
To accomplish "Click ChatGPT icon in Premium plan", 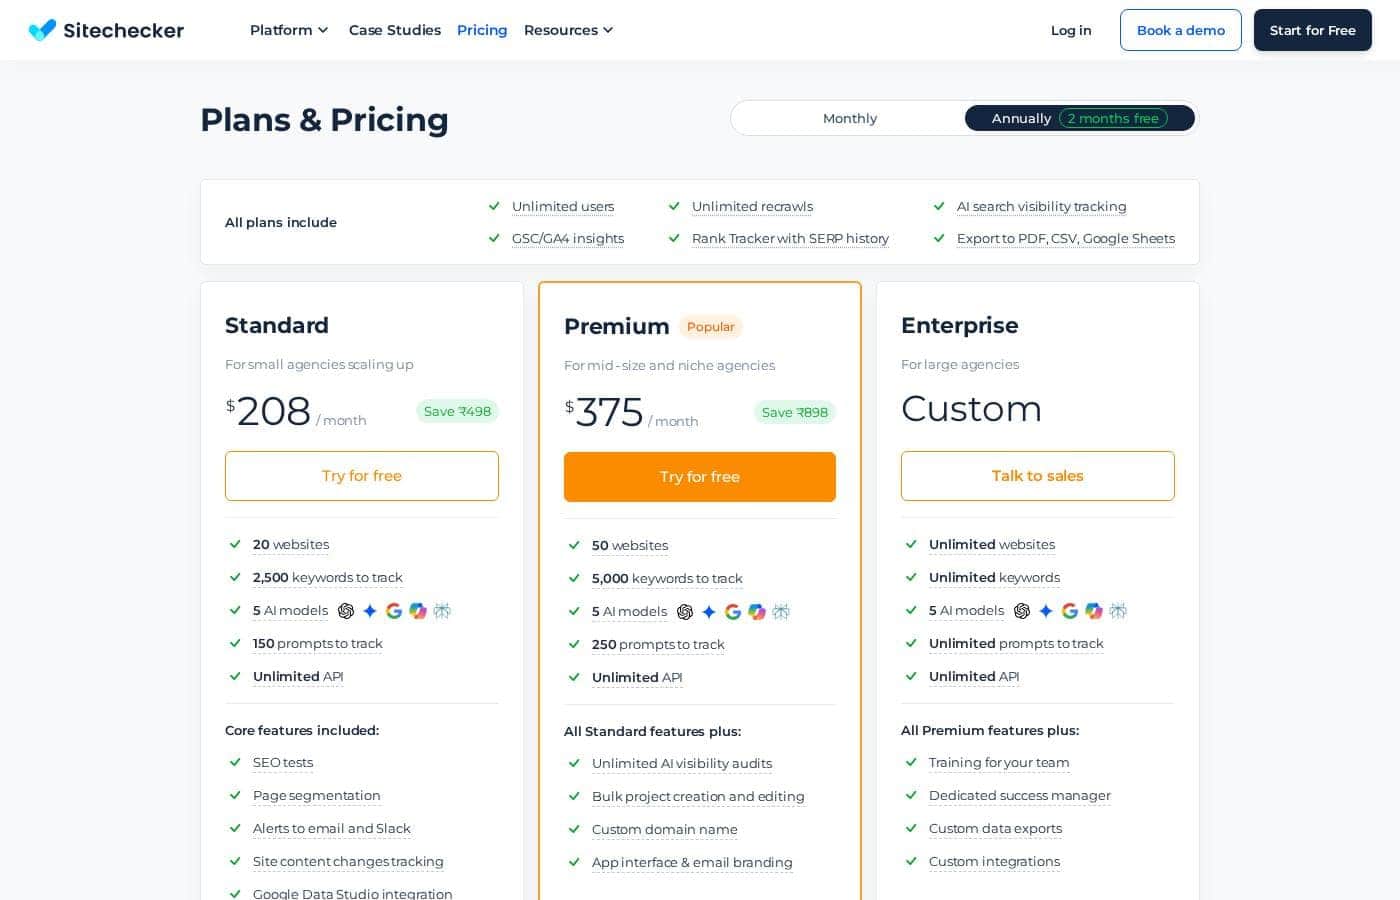I will click(685, 612).
